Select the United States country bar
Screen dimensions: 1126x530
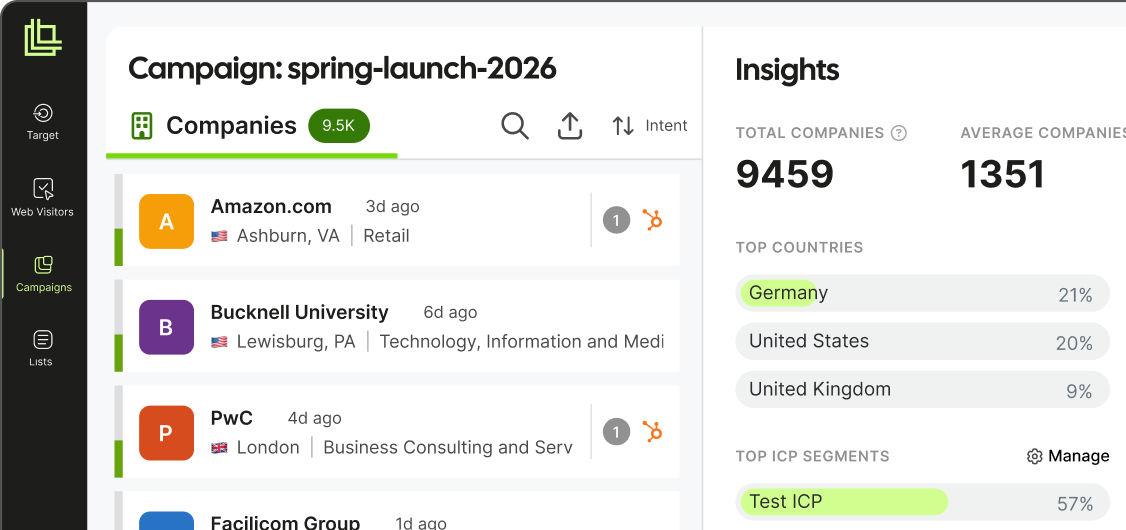[923, 341]
